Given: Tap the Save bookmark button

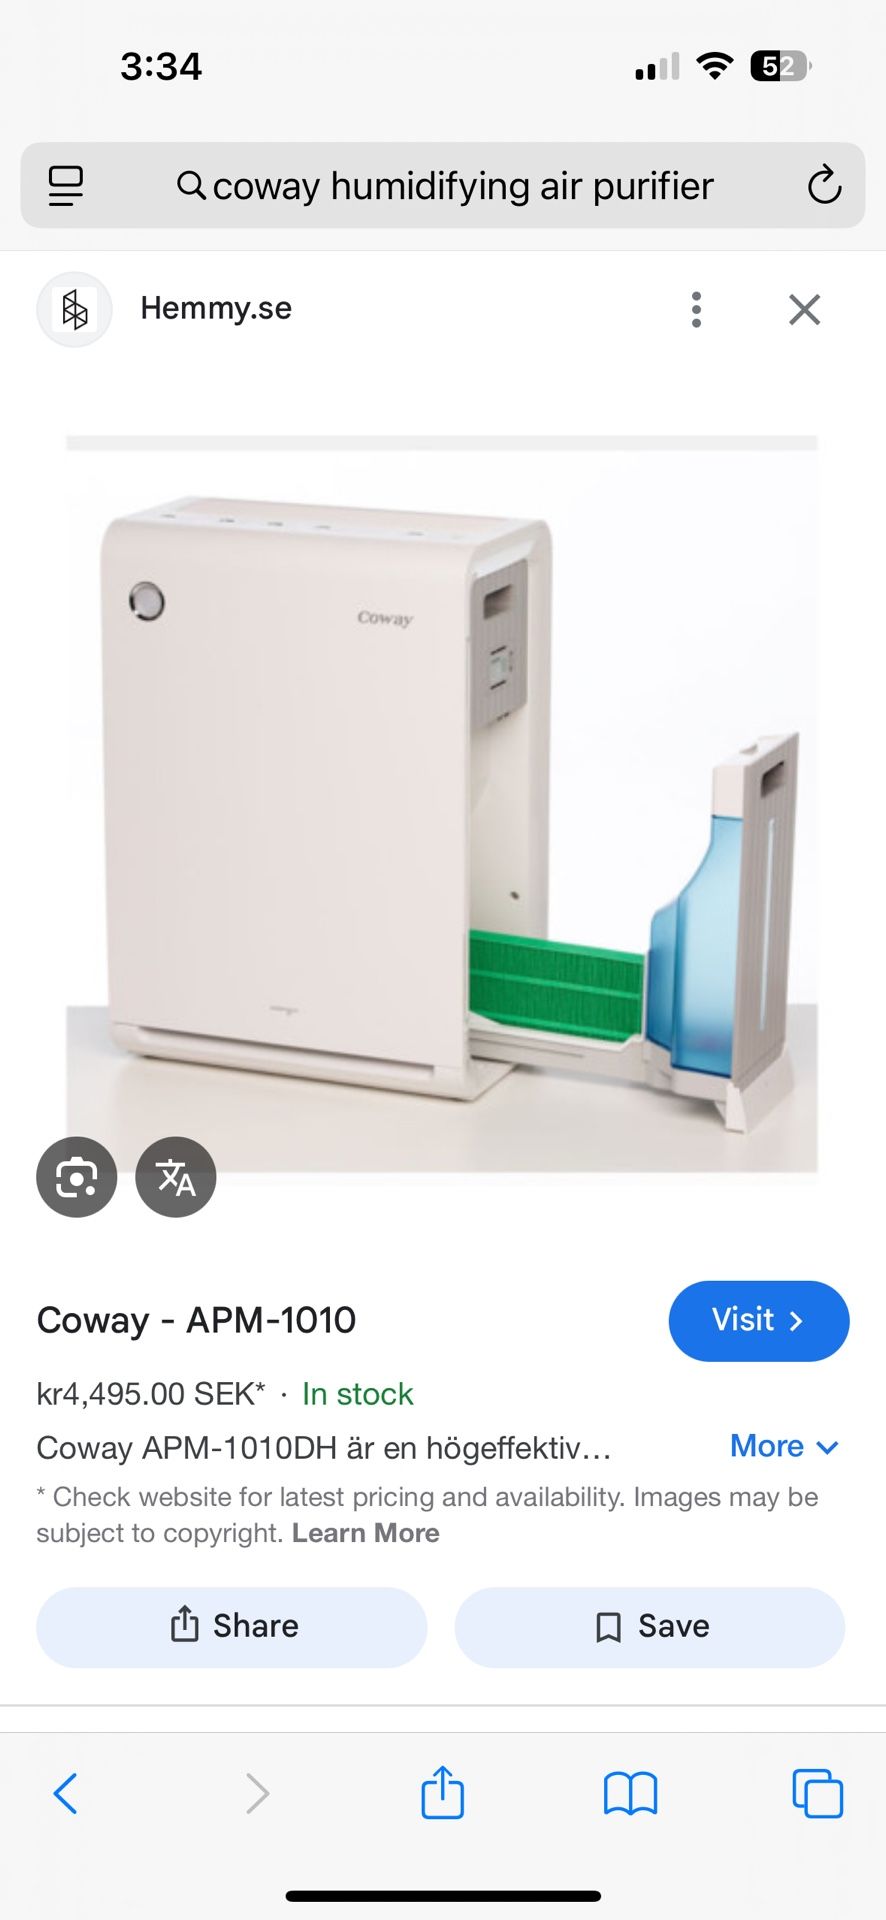Looking at the screenshot, I should point(650,1626).
